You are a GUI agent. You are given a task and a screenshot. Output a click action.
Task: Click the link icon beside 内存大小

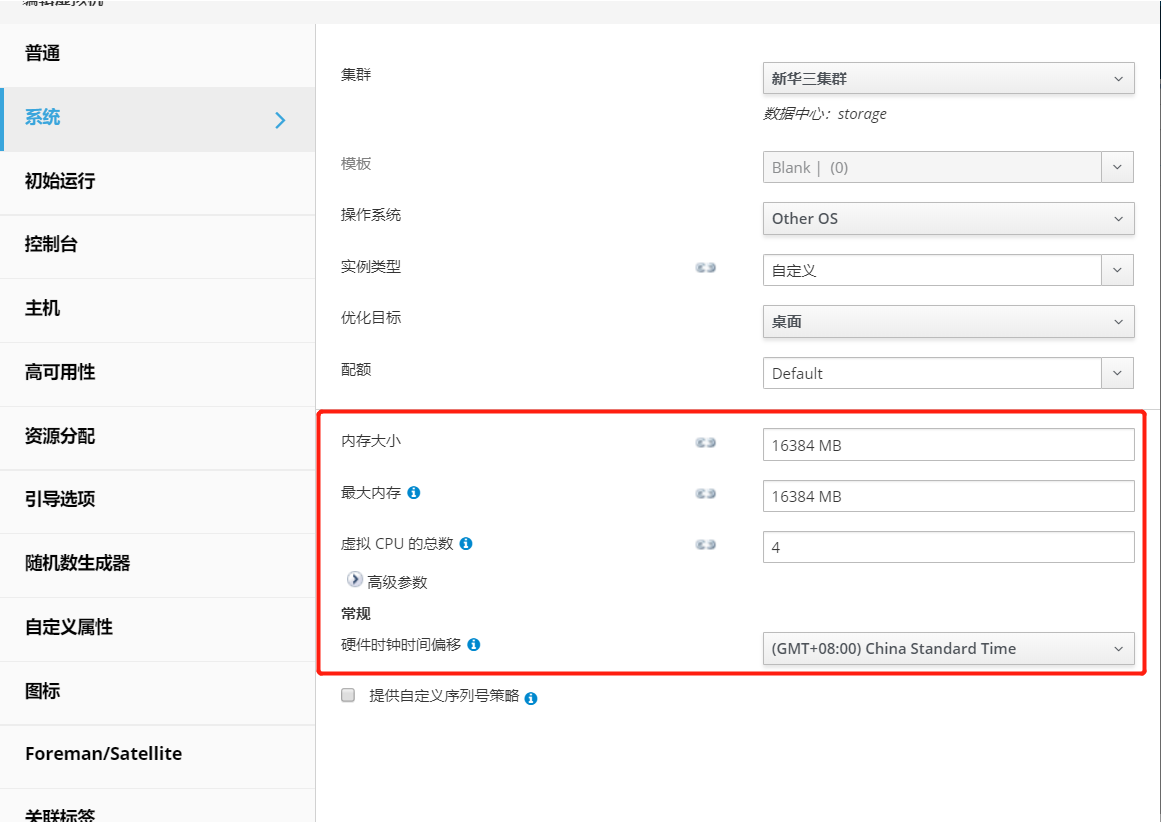click(706, 442)
